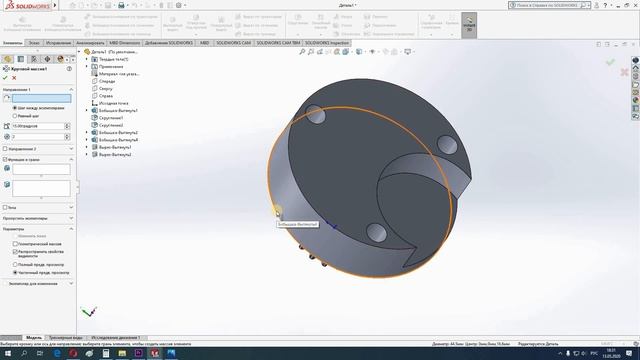Expand Бобышка-Вытянуть1 tree node

coord(87,111)
